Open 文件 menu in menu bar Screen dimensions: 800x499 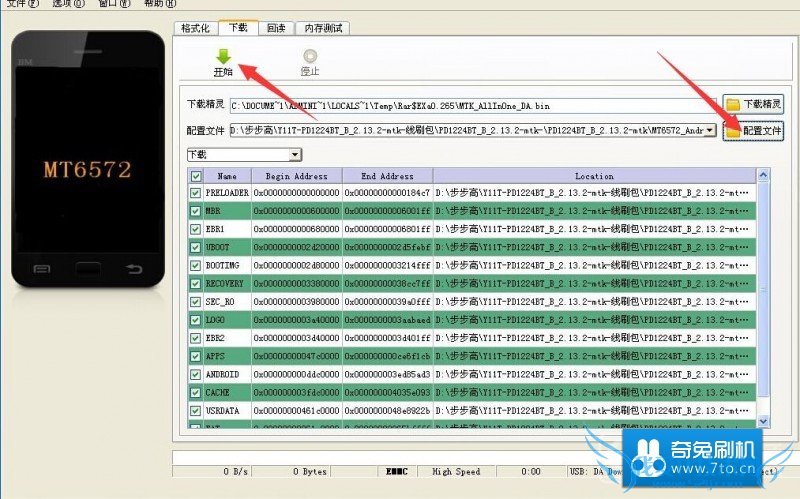(x=22, y=4)
